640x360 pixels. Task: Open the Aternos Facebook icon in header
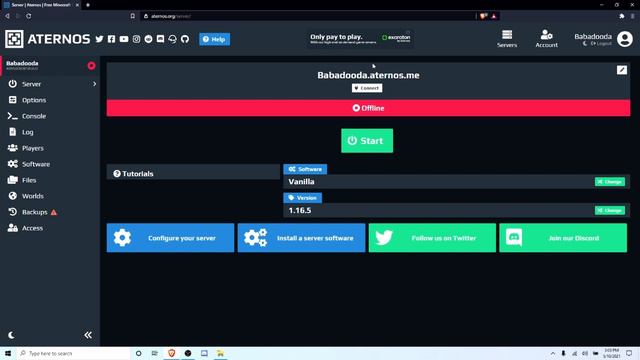(111, 39)
